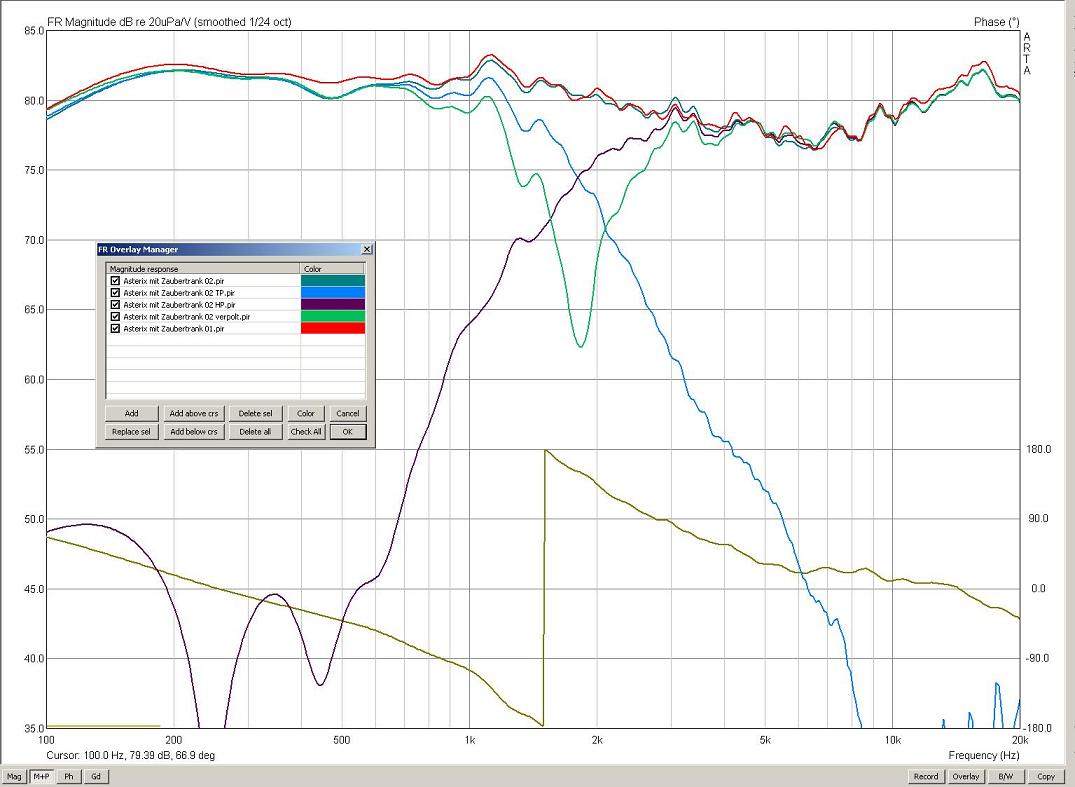
Task: Uncheck 'Asterix mit Zaubertrank 02.pir' overlay
Action: pos(116,281)
